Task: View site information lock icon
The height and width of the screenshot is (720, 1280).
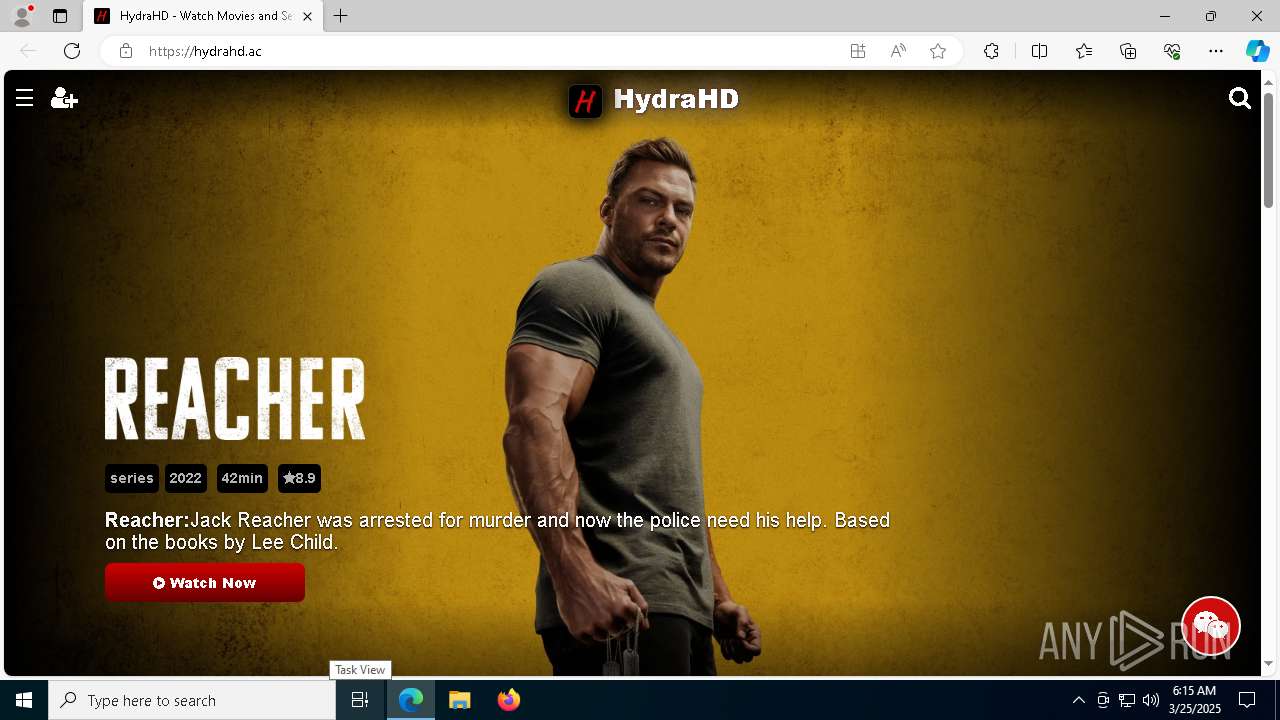Action: click(126, 51)
